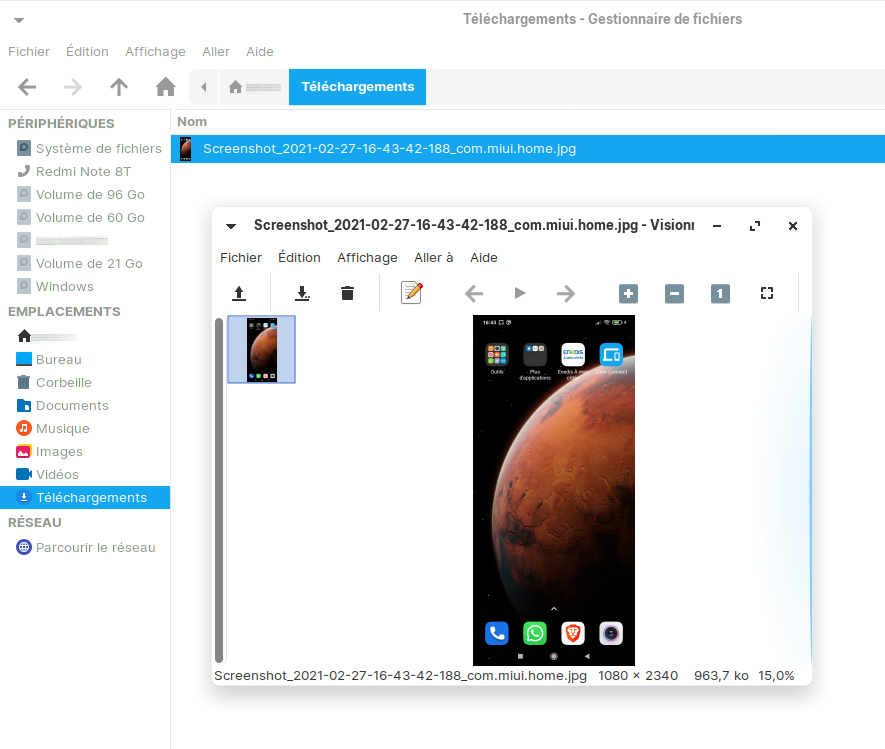Open the image viewer window menu arrow
This screenshot has width=885, height=749.
pos(231,226)
